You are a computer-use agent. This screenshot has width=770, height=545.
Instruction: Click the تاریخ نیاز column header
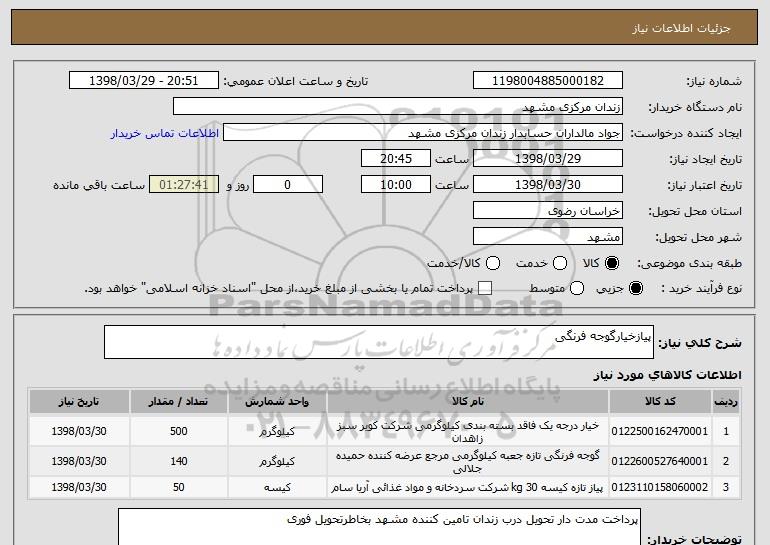(79, 402)
